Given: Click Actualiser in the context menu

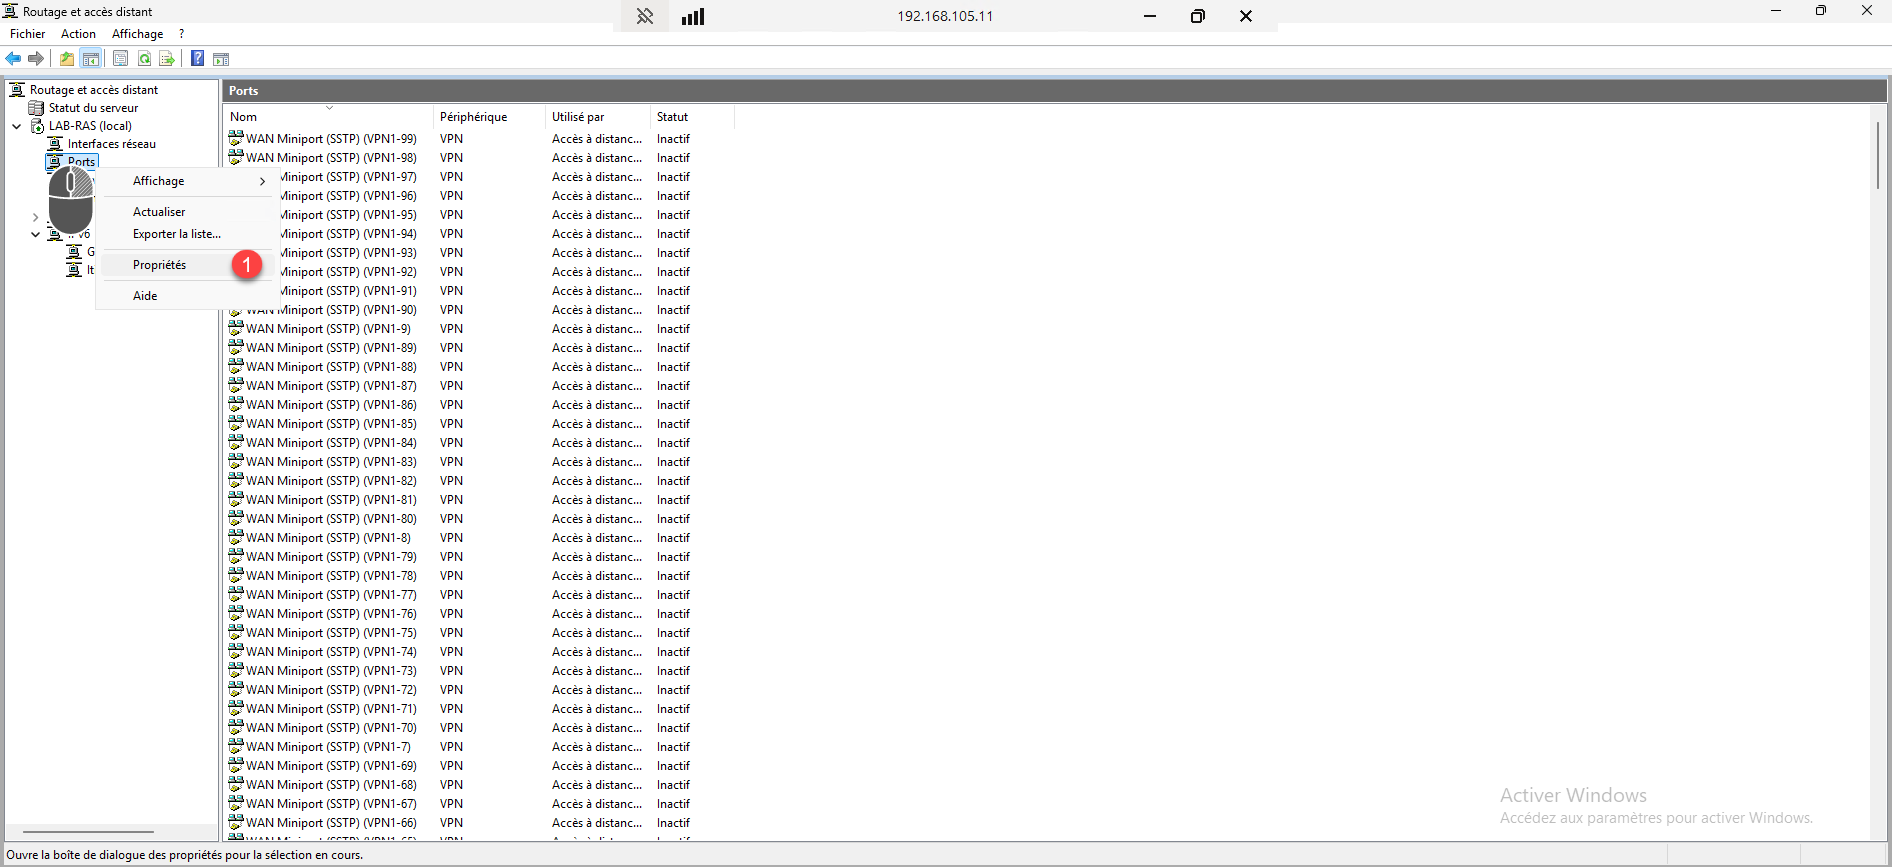Looking at the screenshot, I should click(x=159, y=212).
